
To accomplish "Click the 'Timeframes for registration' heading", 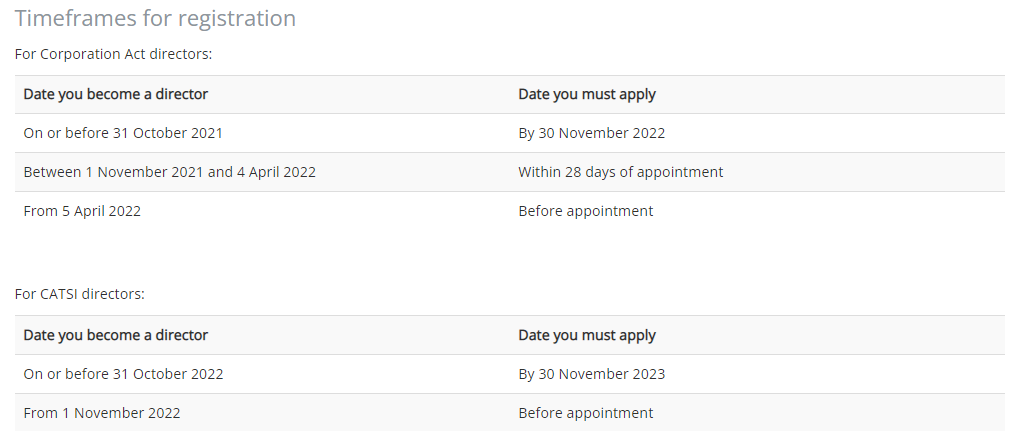I will [155, 19].
